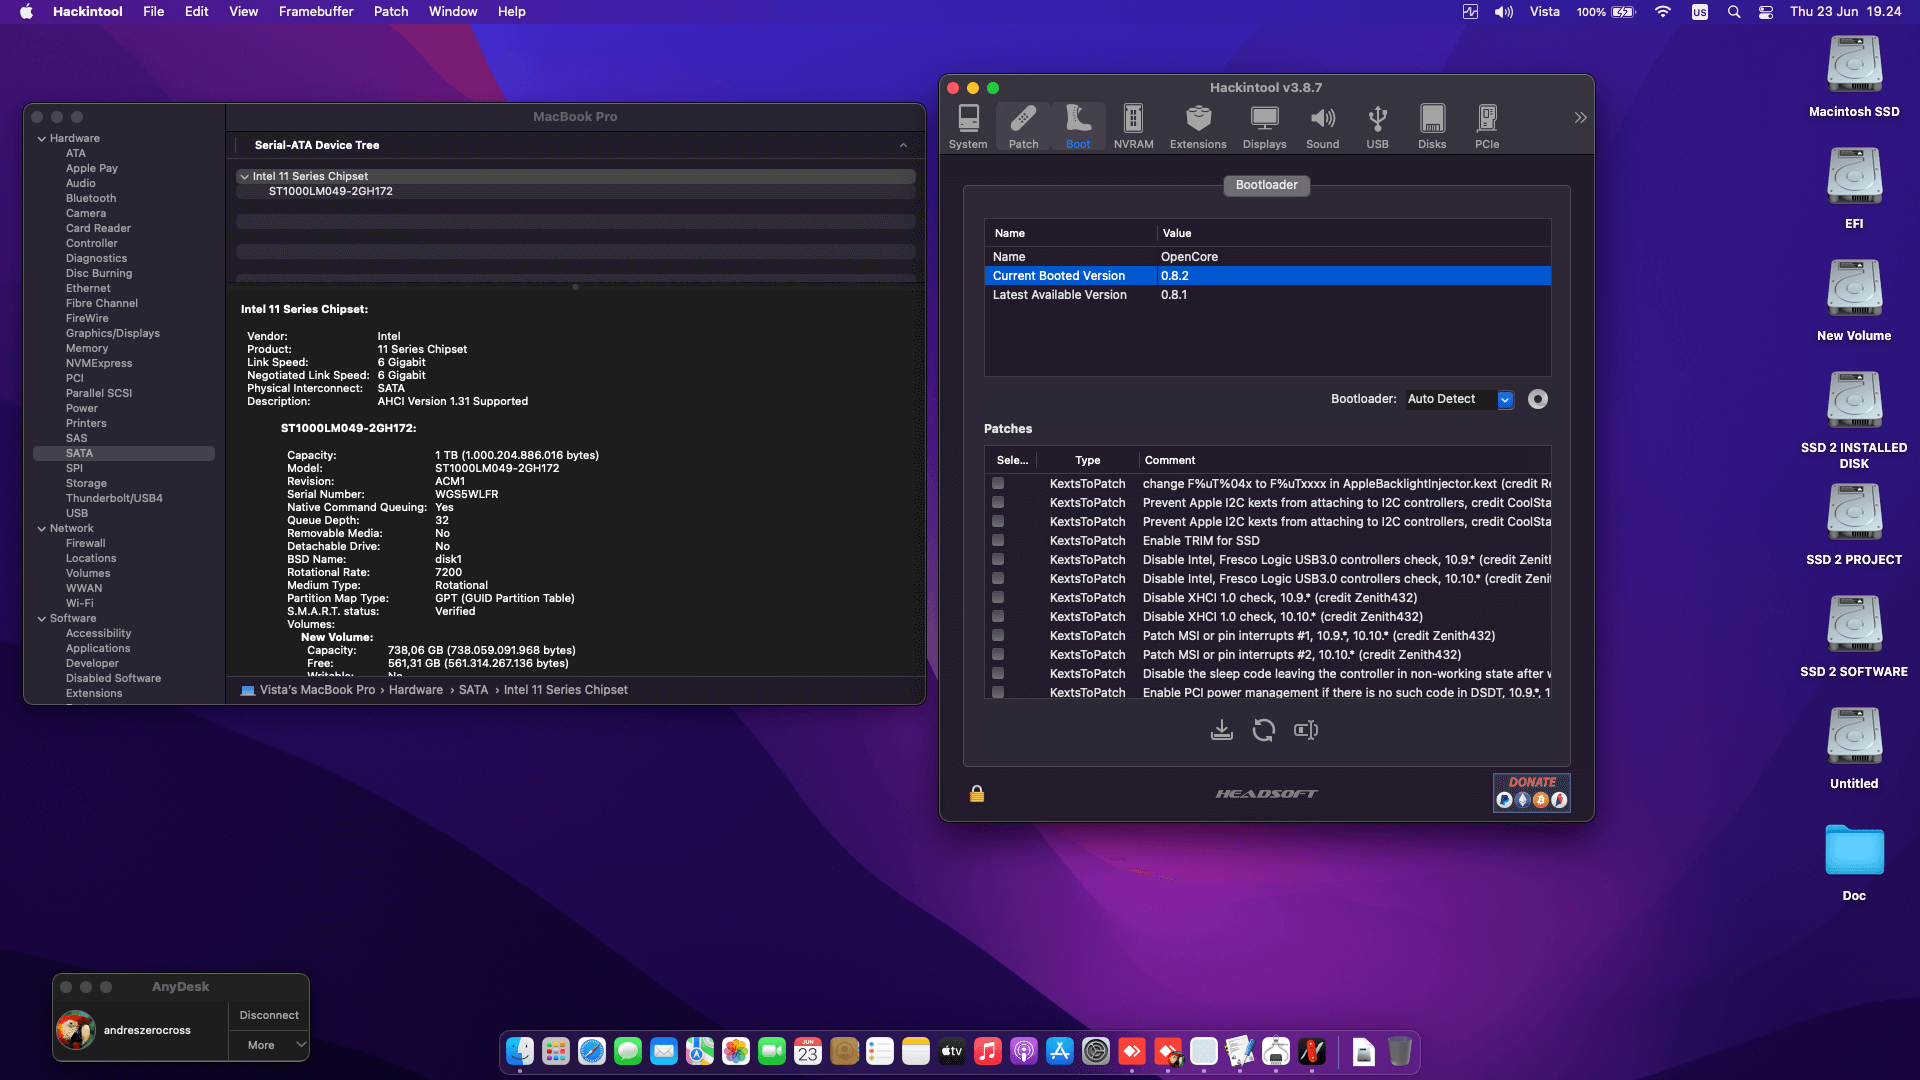
Task: Open Safari from the Dock
Action: point(592,1051)
